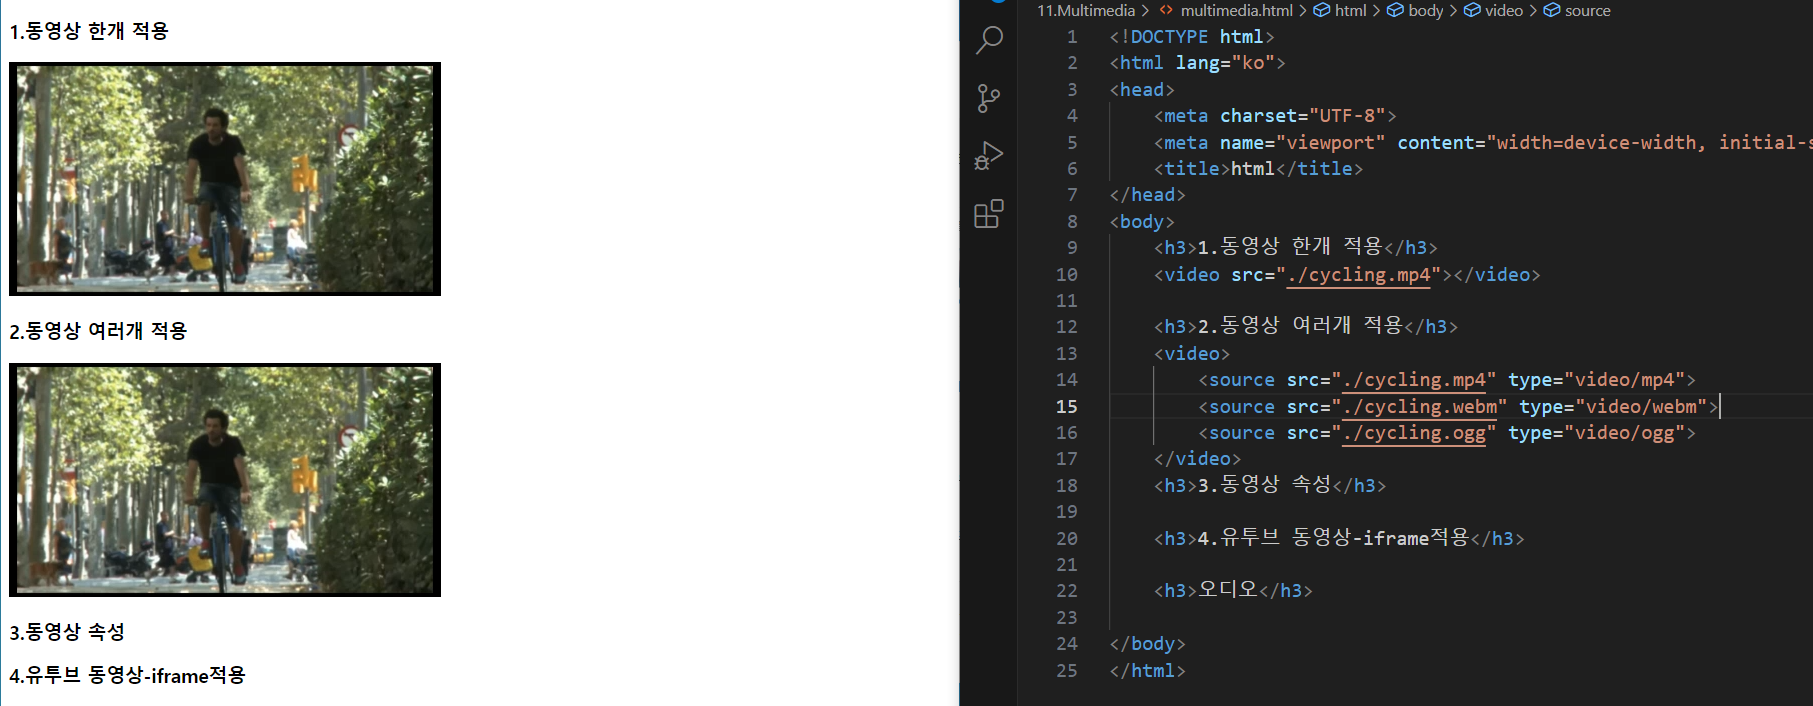The image size is (1813, 706).
Task: Click the h3 code '2.동영상 여러개 적용'
Action: point(1306,326)
